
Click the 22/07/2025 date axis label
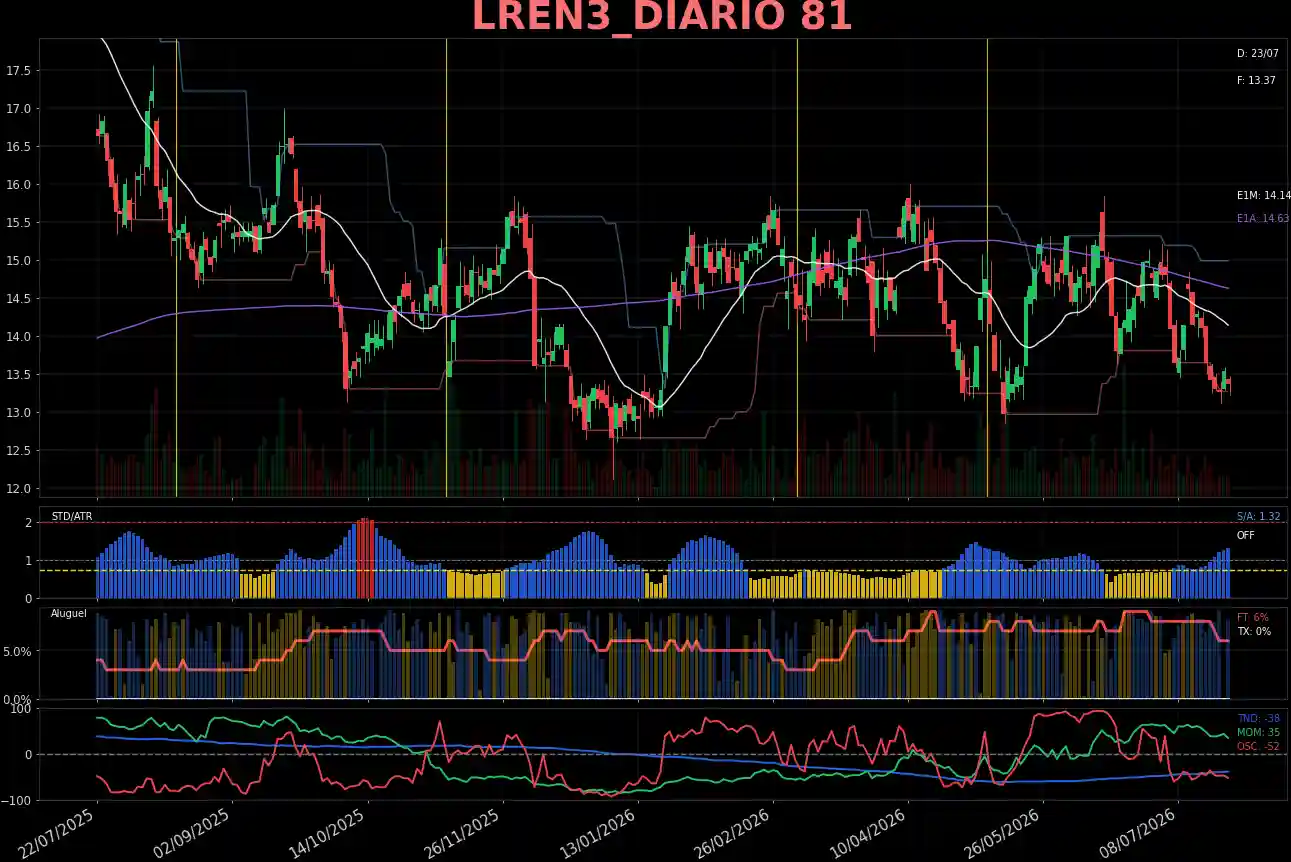coord(55,835)
